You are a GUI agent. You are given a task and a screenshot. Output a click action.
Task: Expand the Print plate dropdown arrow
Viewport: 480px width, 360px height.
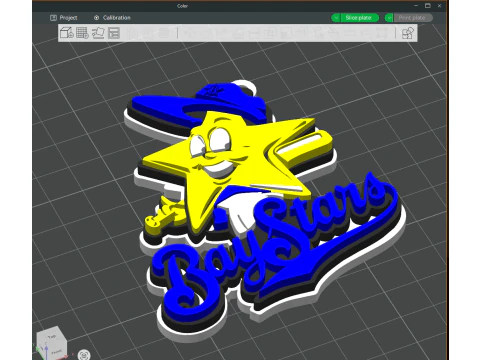[x=389, y=18]
